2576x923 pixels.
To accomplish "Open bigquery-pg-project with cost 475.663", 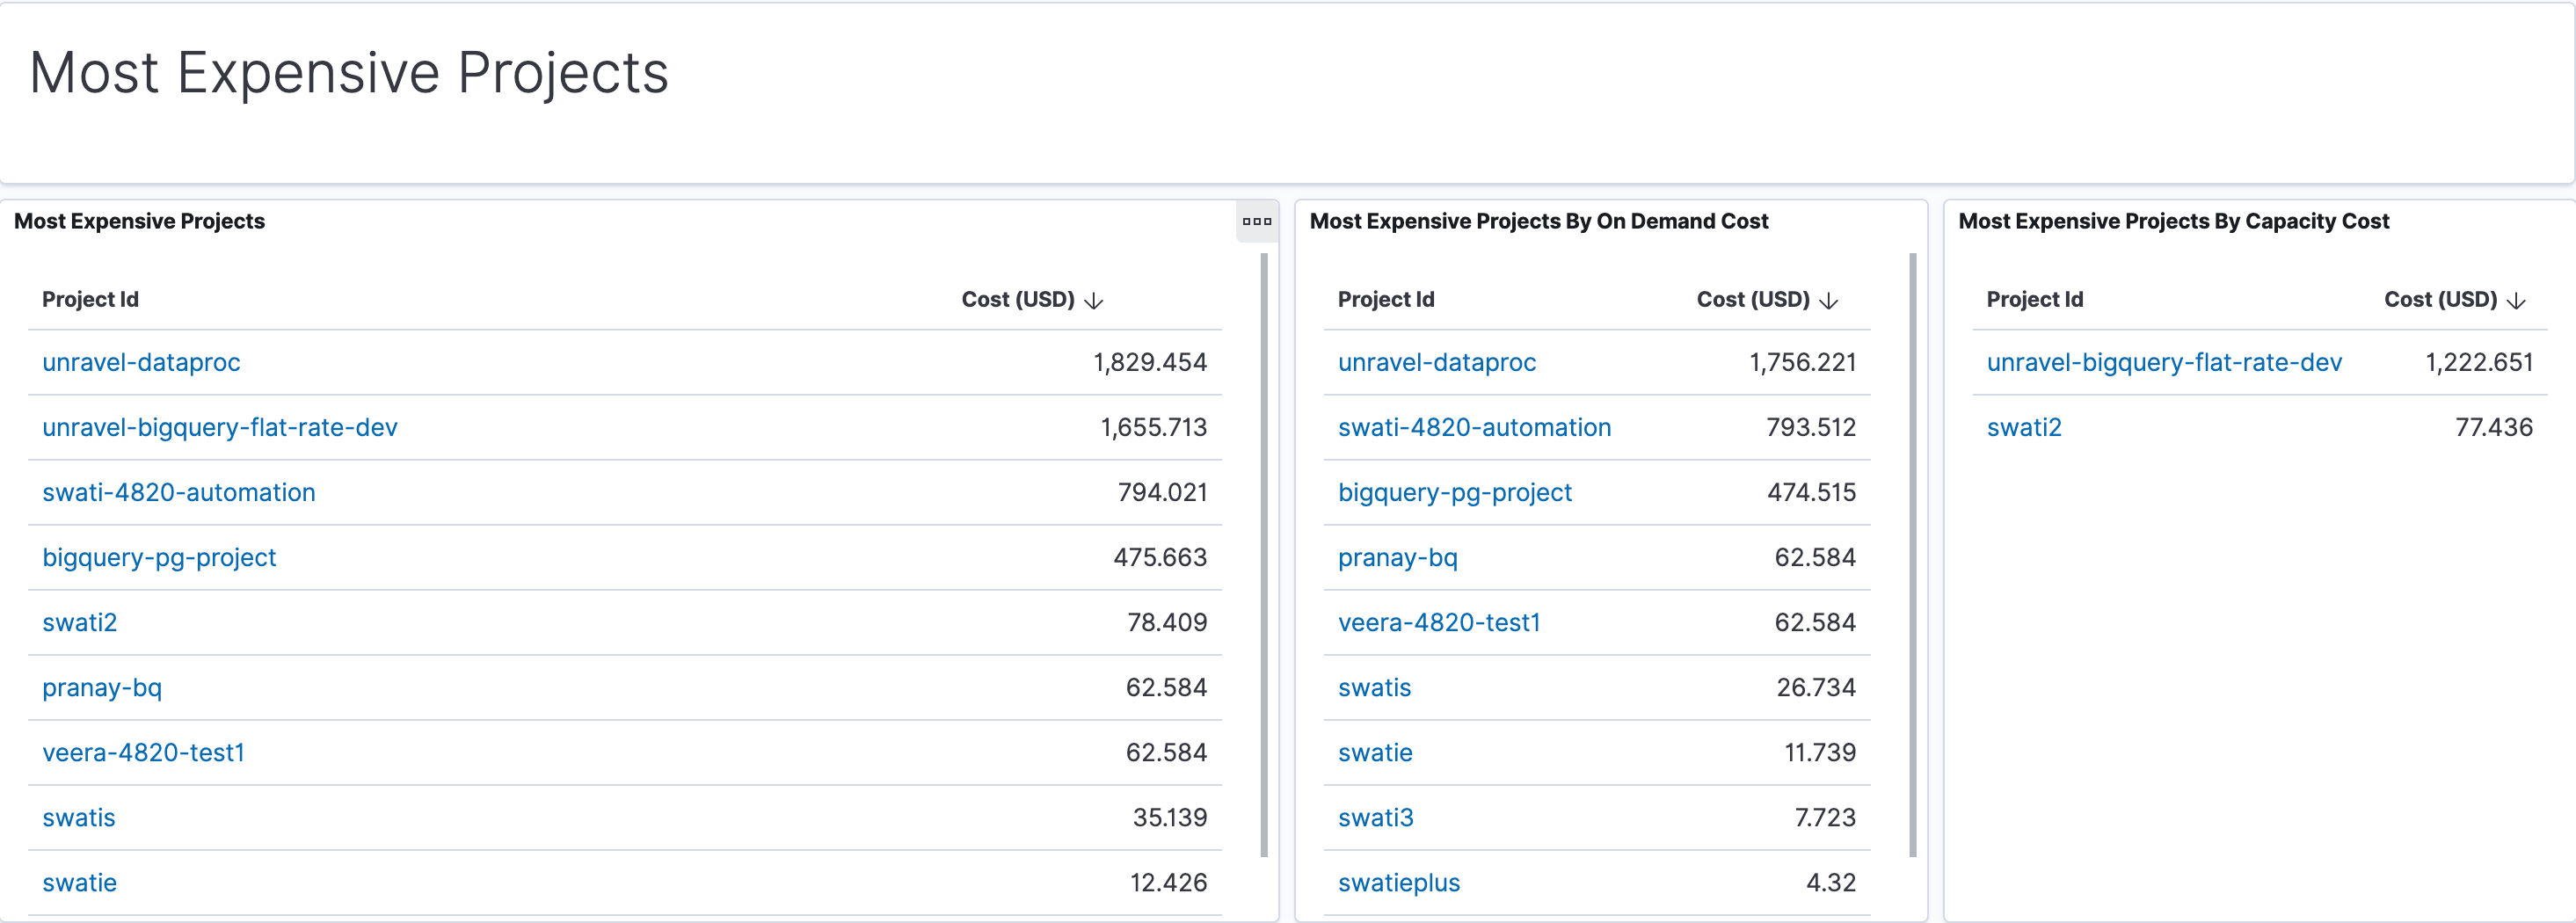I will click(159, 557).
